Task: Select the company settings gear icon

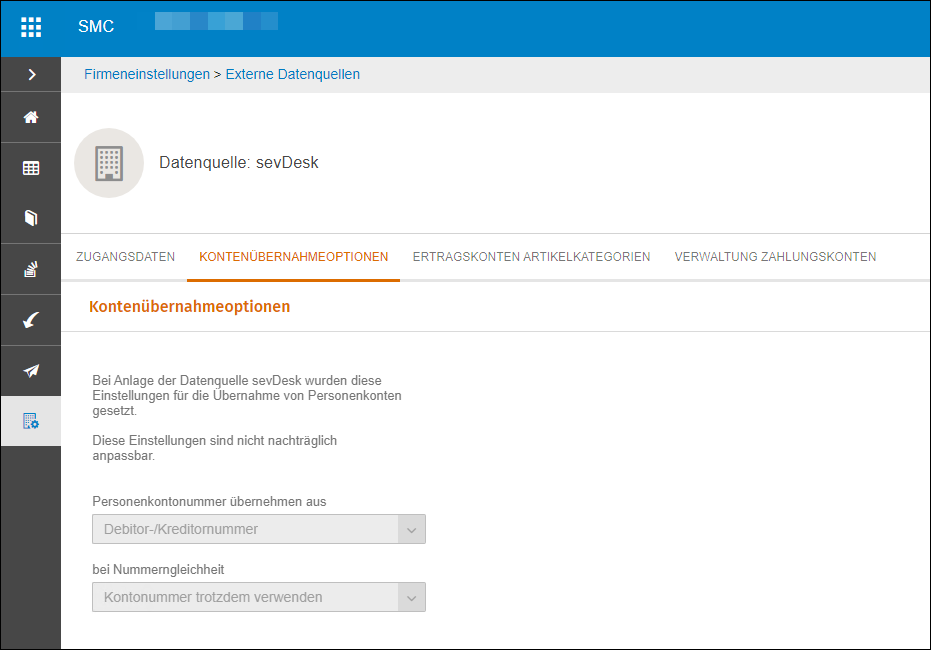Action: (x=31, y=421)
